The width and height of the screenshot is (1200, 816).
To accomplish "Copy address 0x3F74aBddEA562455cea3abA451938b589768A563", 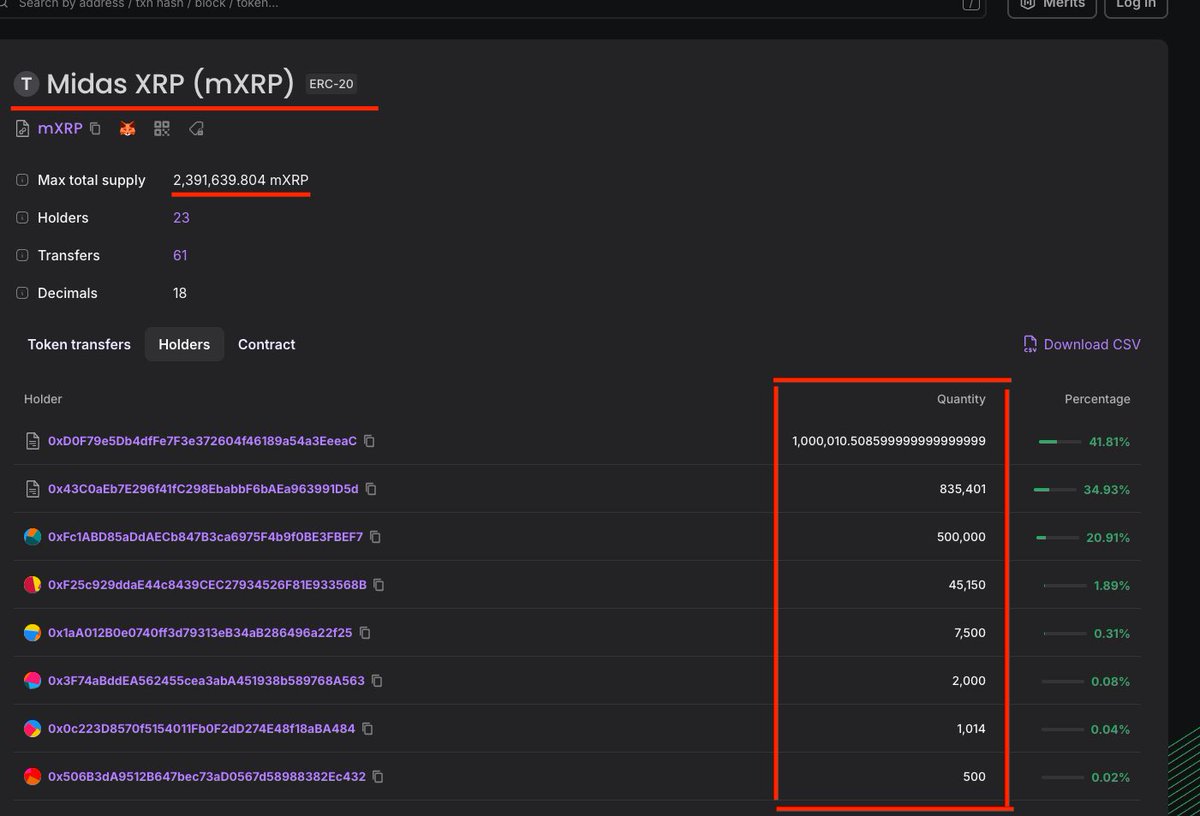I will pos(377,681).
